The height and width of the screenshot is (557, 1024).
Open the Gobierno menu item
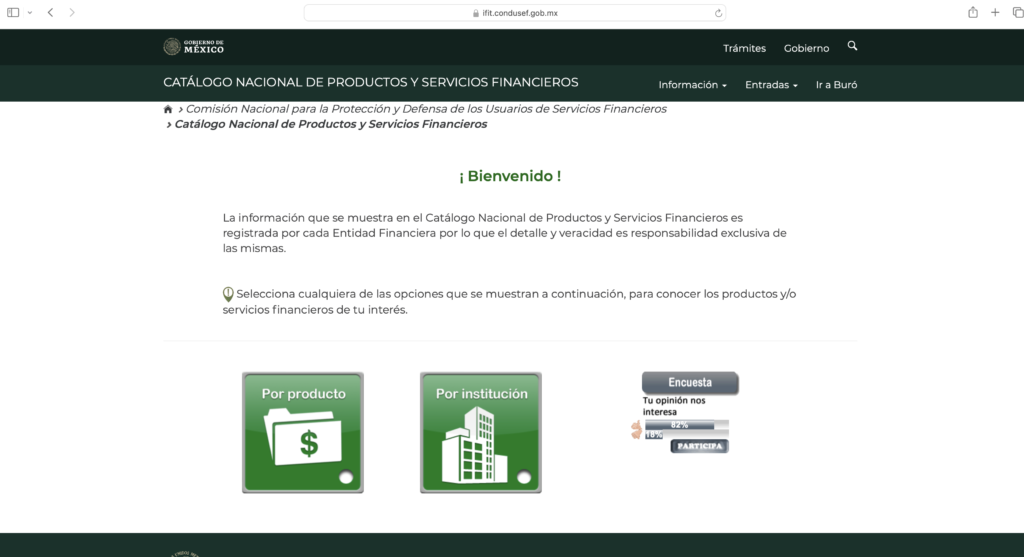pos(806,48)
